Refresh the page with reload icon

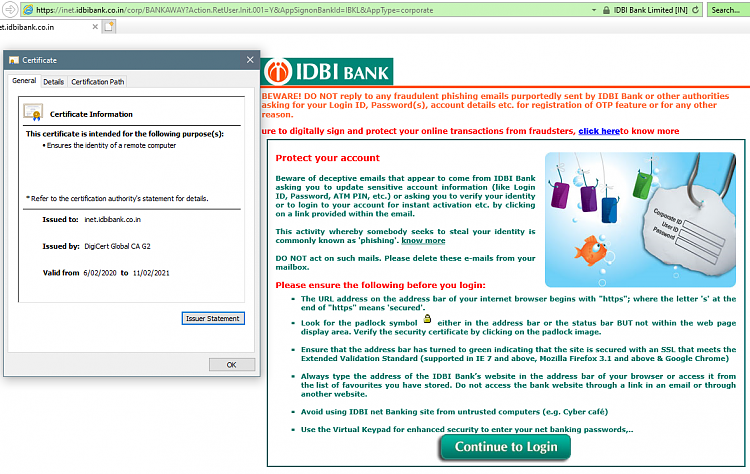(695, 10)
